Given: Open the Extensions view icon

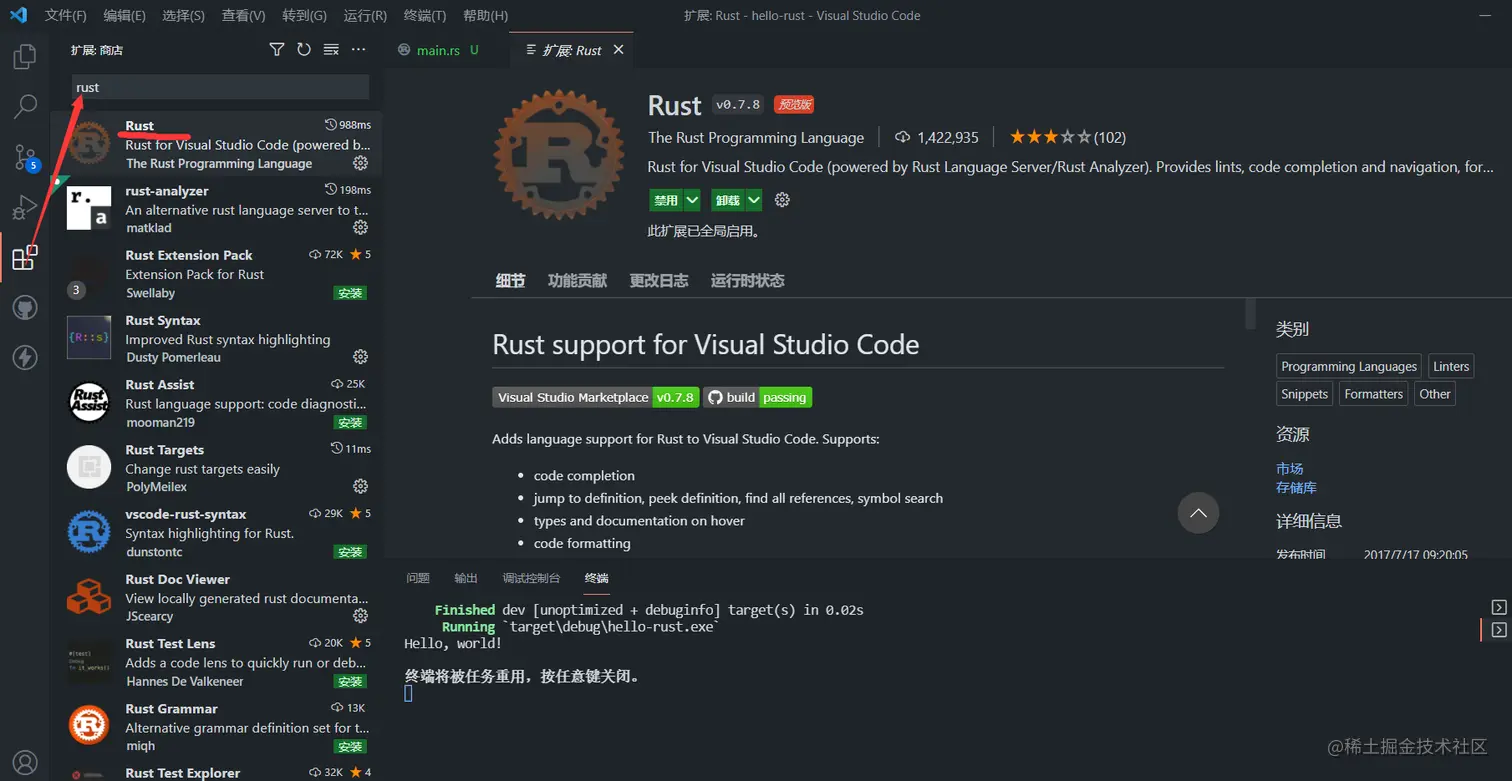Looking at the screenshot, I should (25, 258).
